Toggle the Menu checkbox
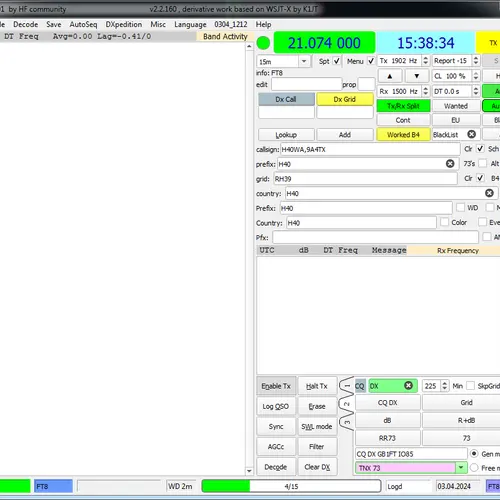500x500 pixels. coord(371,61)
